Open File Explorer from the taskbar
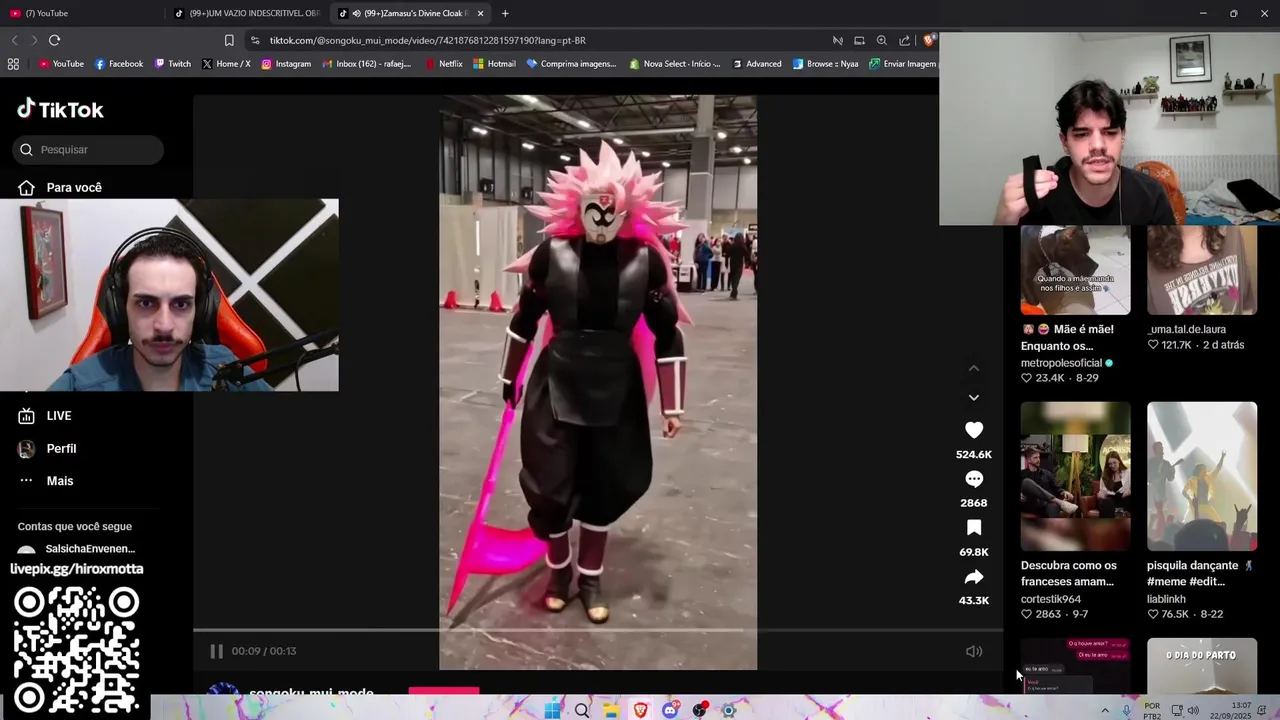Screen dimensions: 1280x720 [x=611, y=710]
